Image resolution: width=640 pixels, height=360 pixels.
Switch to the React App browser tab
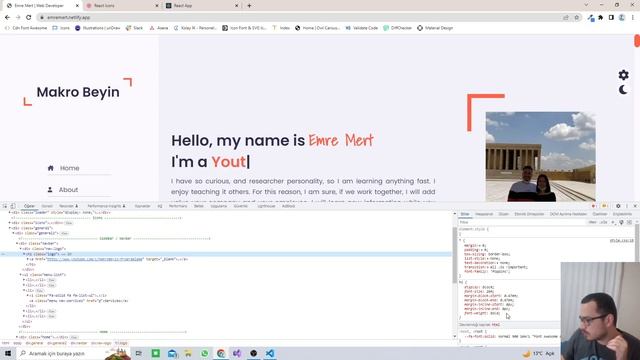click(x=202, y=6)
